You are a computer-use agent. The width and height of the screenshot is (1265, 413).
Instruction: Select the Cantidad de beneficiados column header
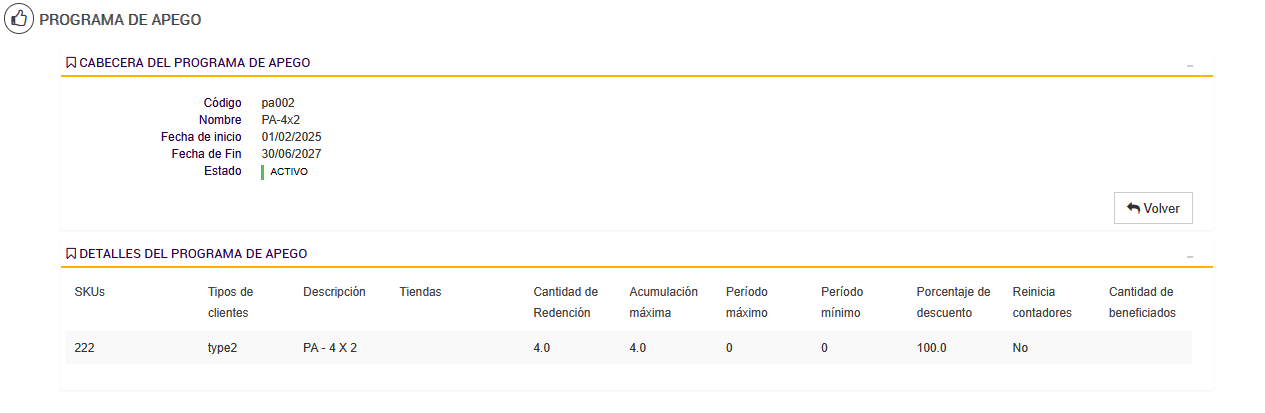coord(1142,302)
